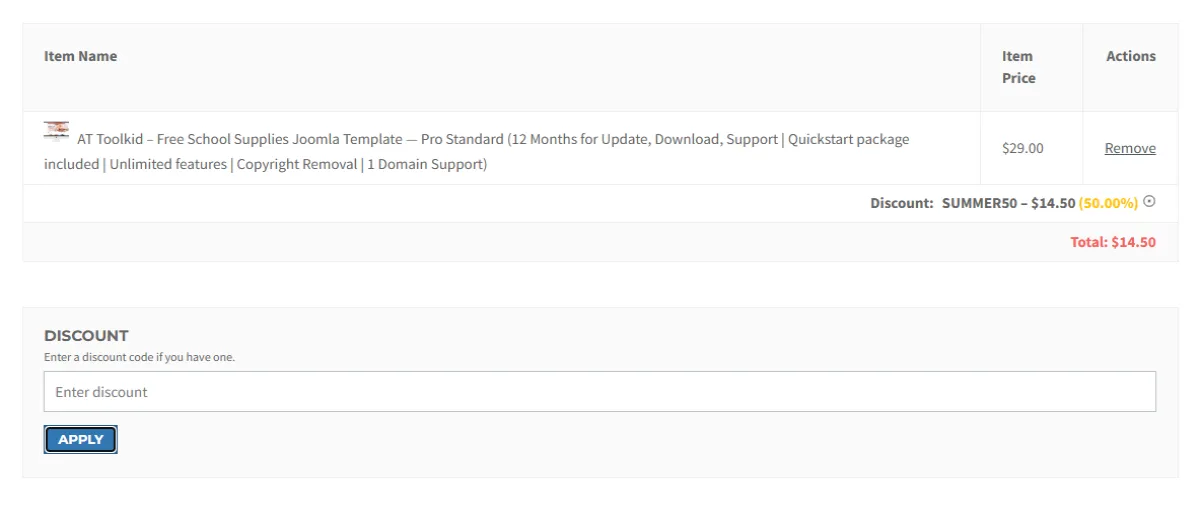Click the Item Name column header

point(80,56)
